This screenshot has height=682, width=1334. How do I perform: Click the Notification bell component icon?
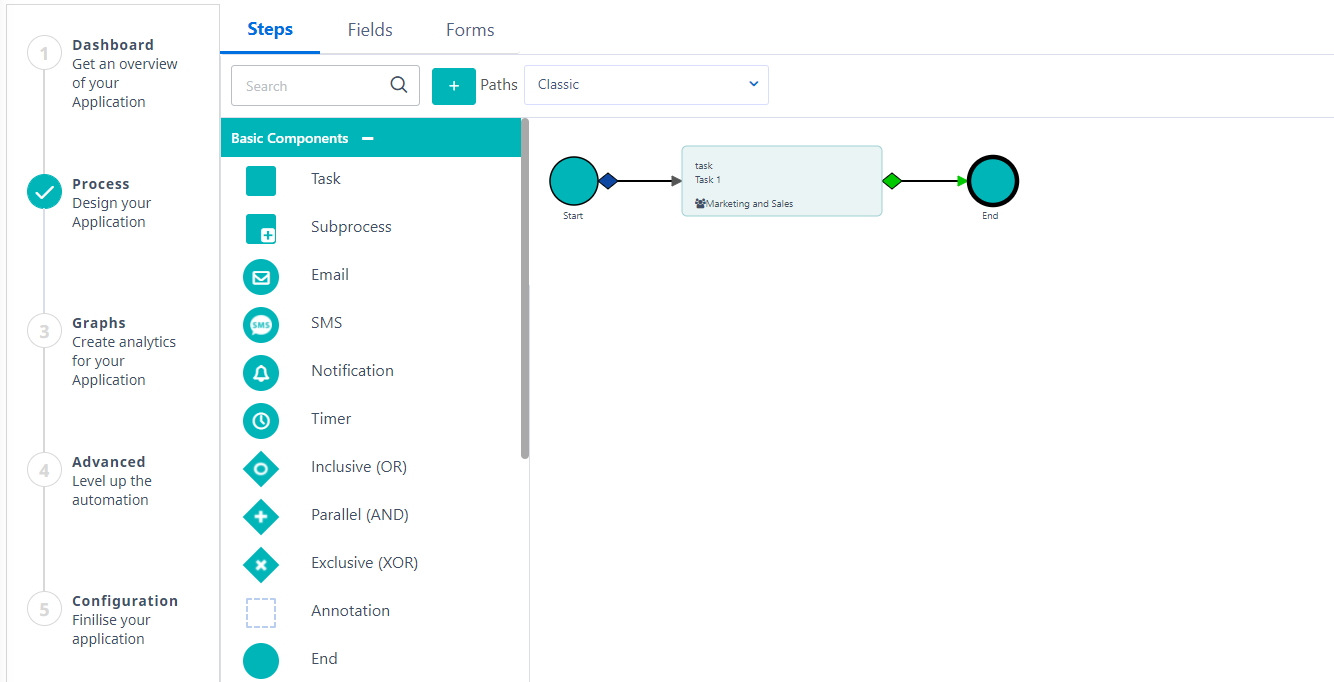261,373
